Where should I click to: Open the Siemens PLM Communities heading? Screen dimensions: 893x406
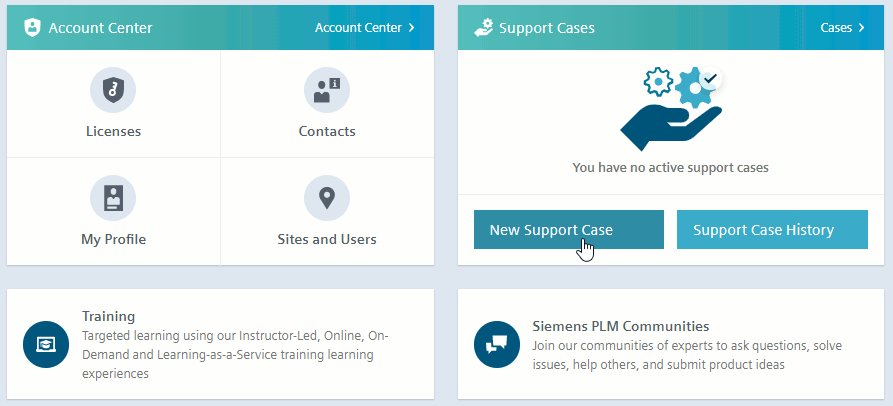click(x=621, y=326)
